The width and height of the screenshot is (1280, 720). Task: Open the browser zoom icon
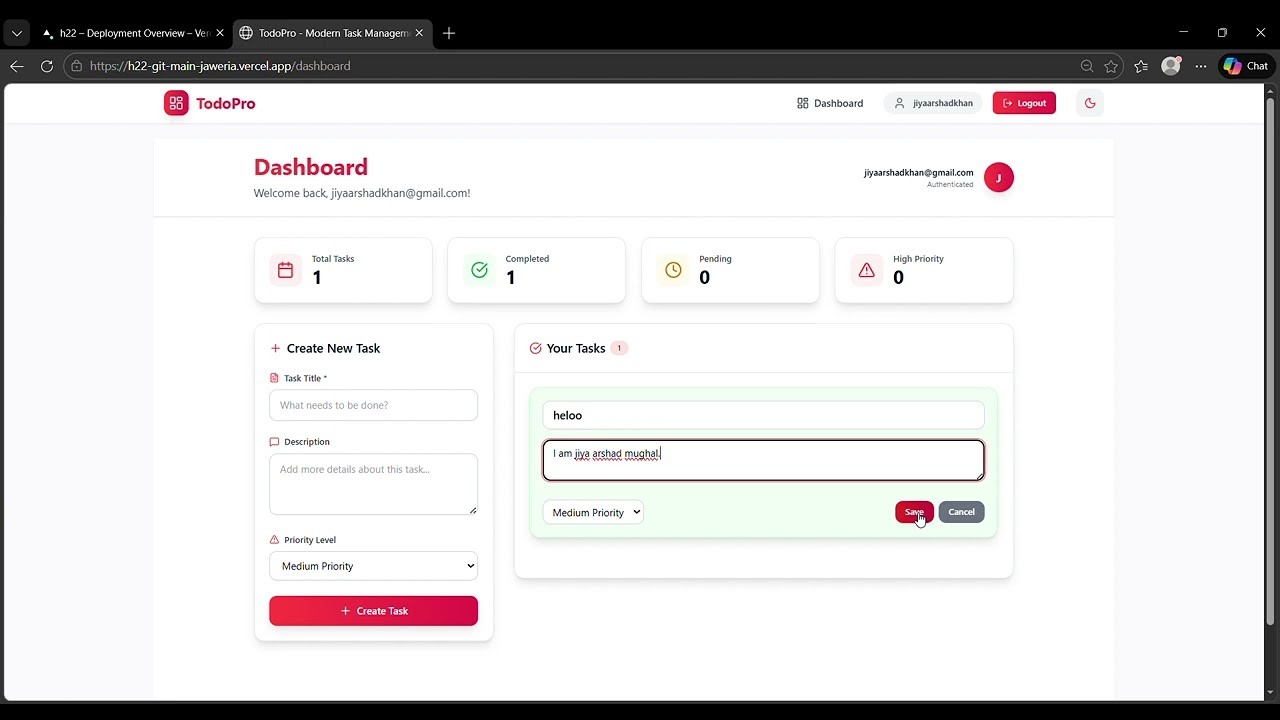(1087, 66)
